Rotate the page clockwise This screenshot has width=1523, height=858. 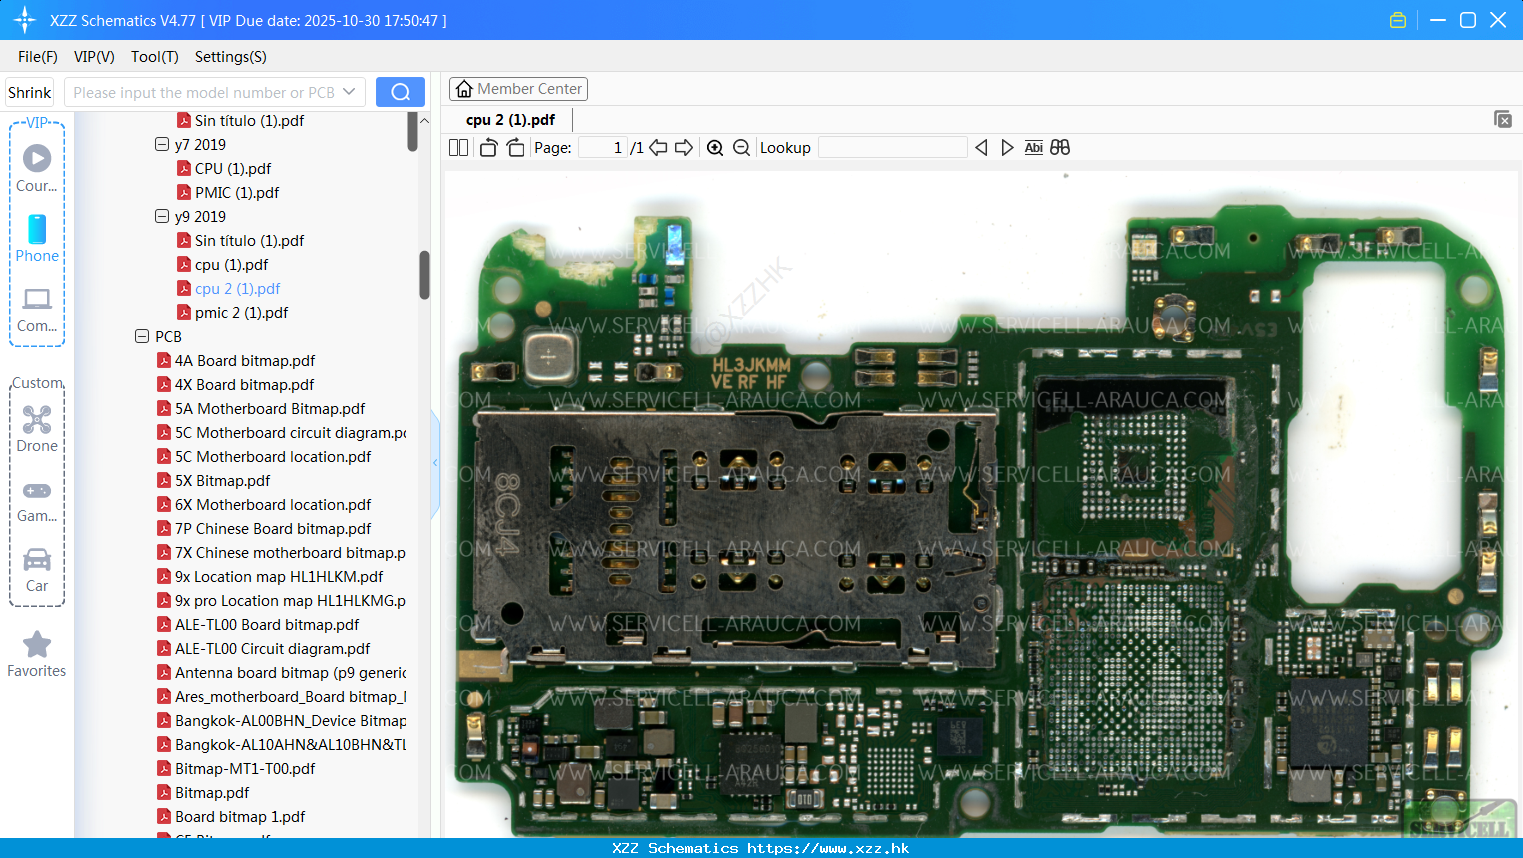(x=515, y=148)
